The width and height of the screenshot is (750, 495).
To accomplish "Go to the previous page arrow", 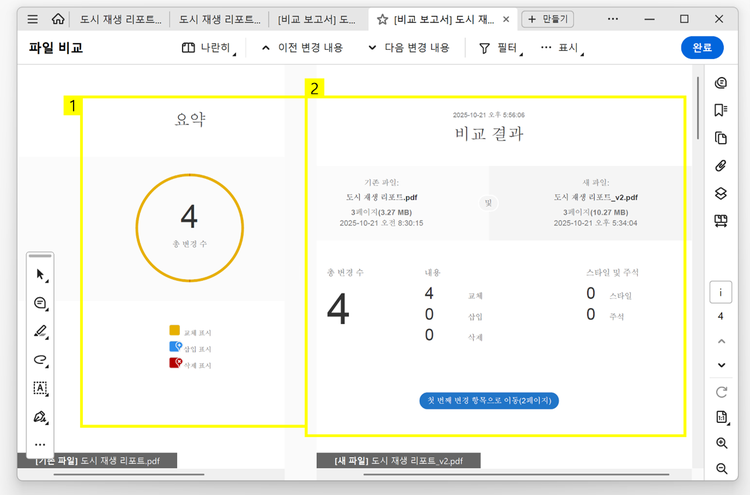I will pos(721,341).
